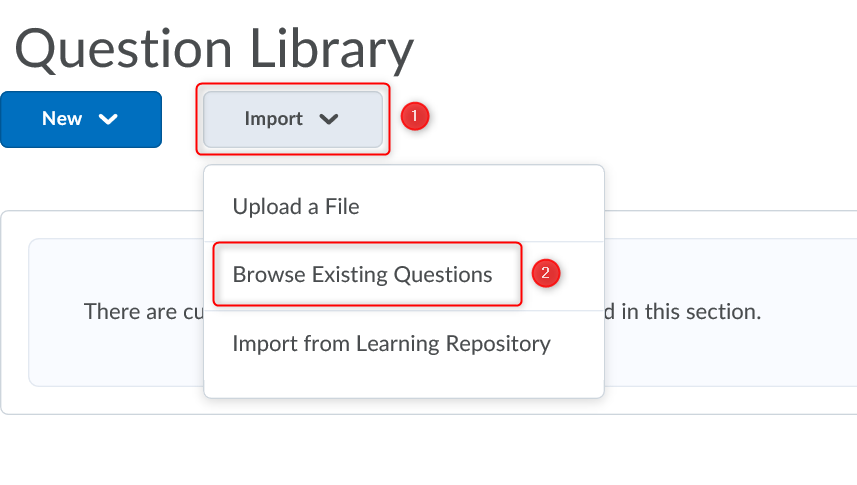Choose Browse Existing Questions menu item
The width and height of the screenshot is (857, 485).
[362, 274]
